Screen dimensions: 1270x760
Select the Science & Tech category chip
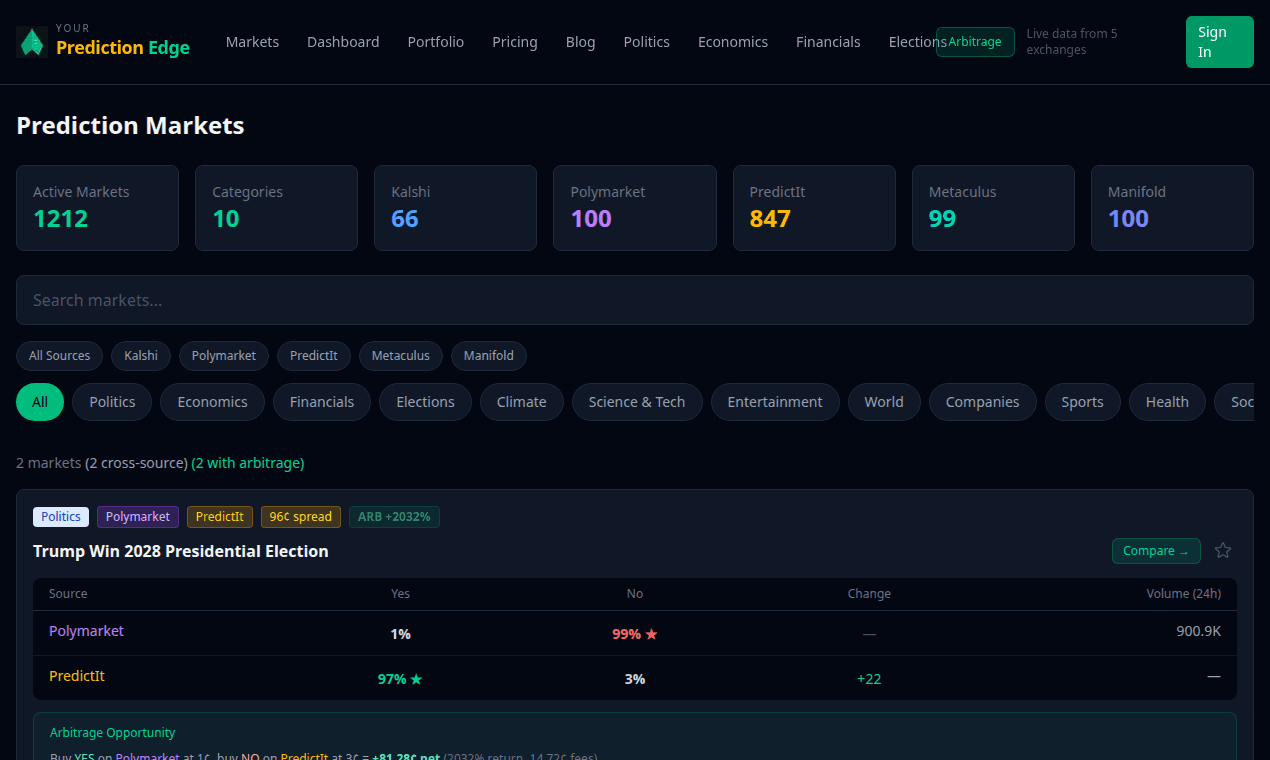point(637,401)
